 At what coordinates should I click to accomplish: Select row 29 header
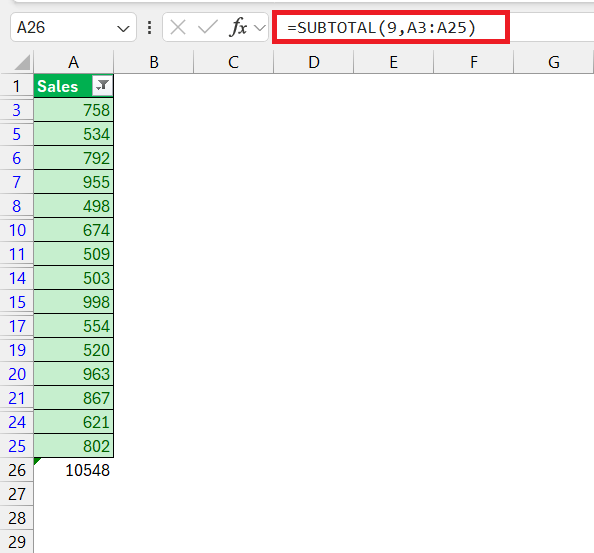pyautogui.click(x=17, y=542)
